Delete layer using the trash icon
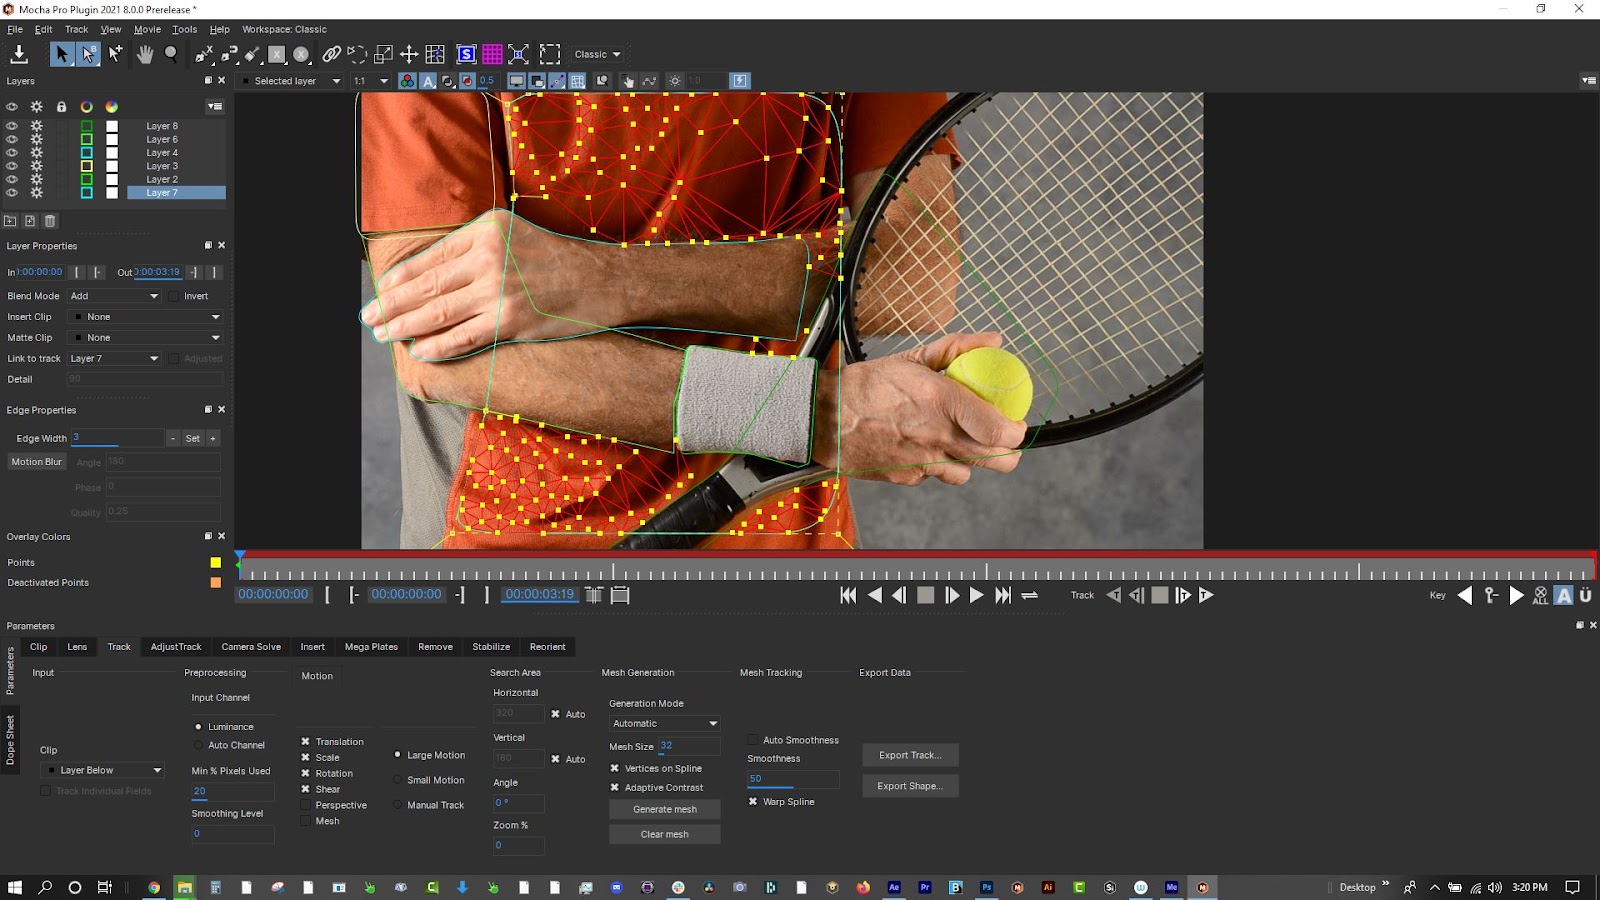Image resolution: width=1600 pixels, height=900 pixels. click(50, 221)
